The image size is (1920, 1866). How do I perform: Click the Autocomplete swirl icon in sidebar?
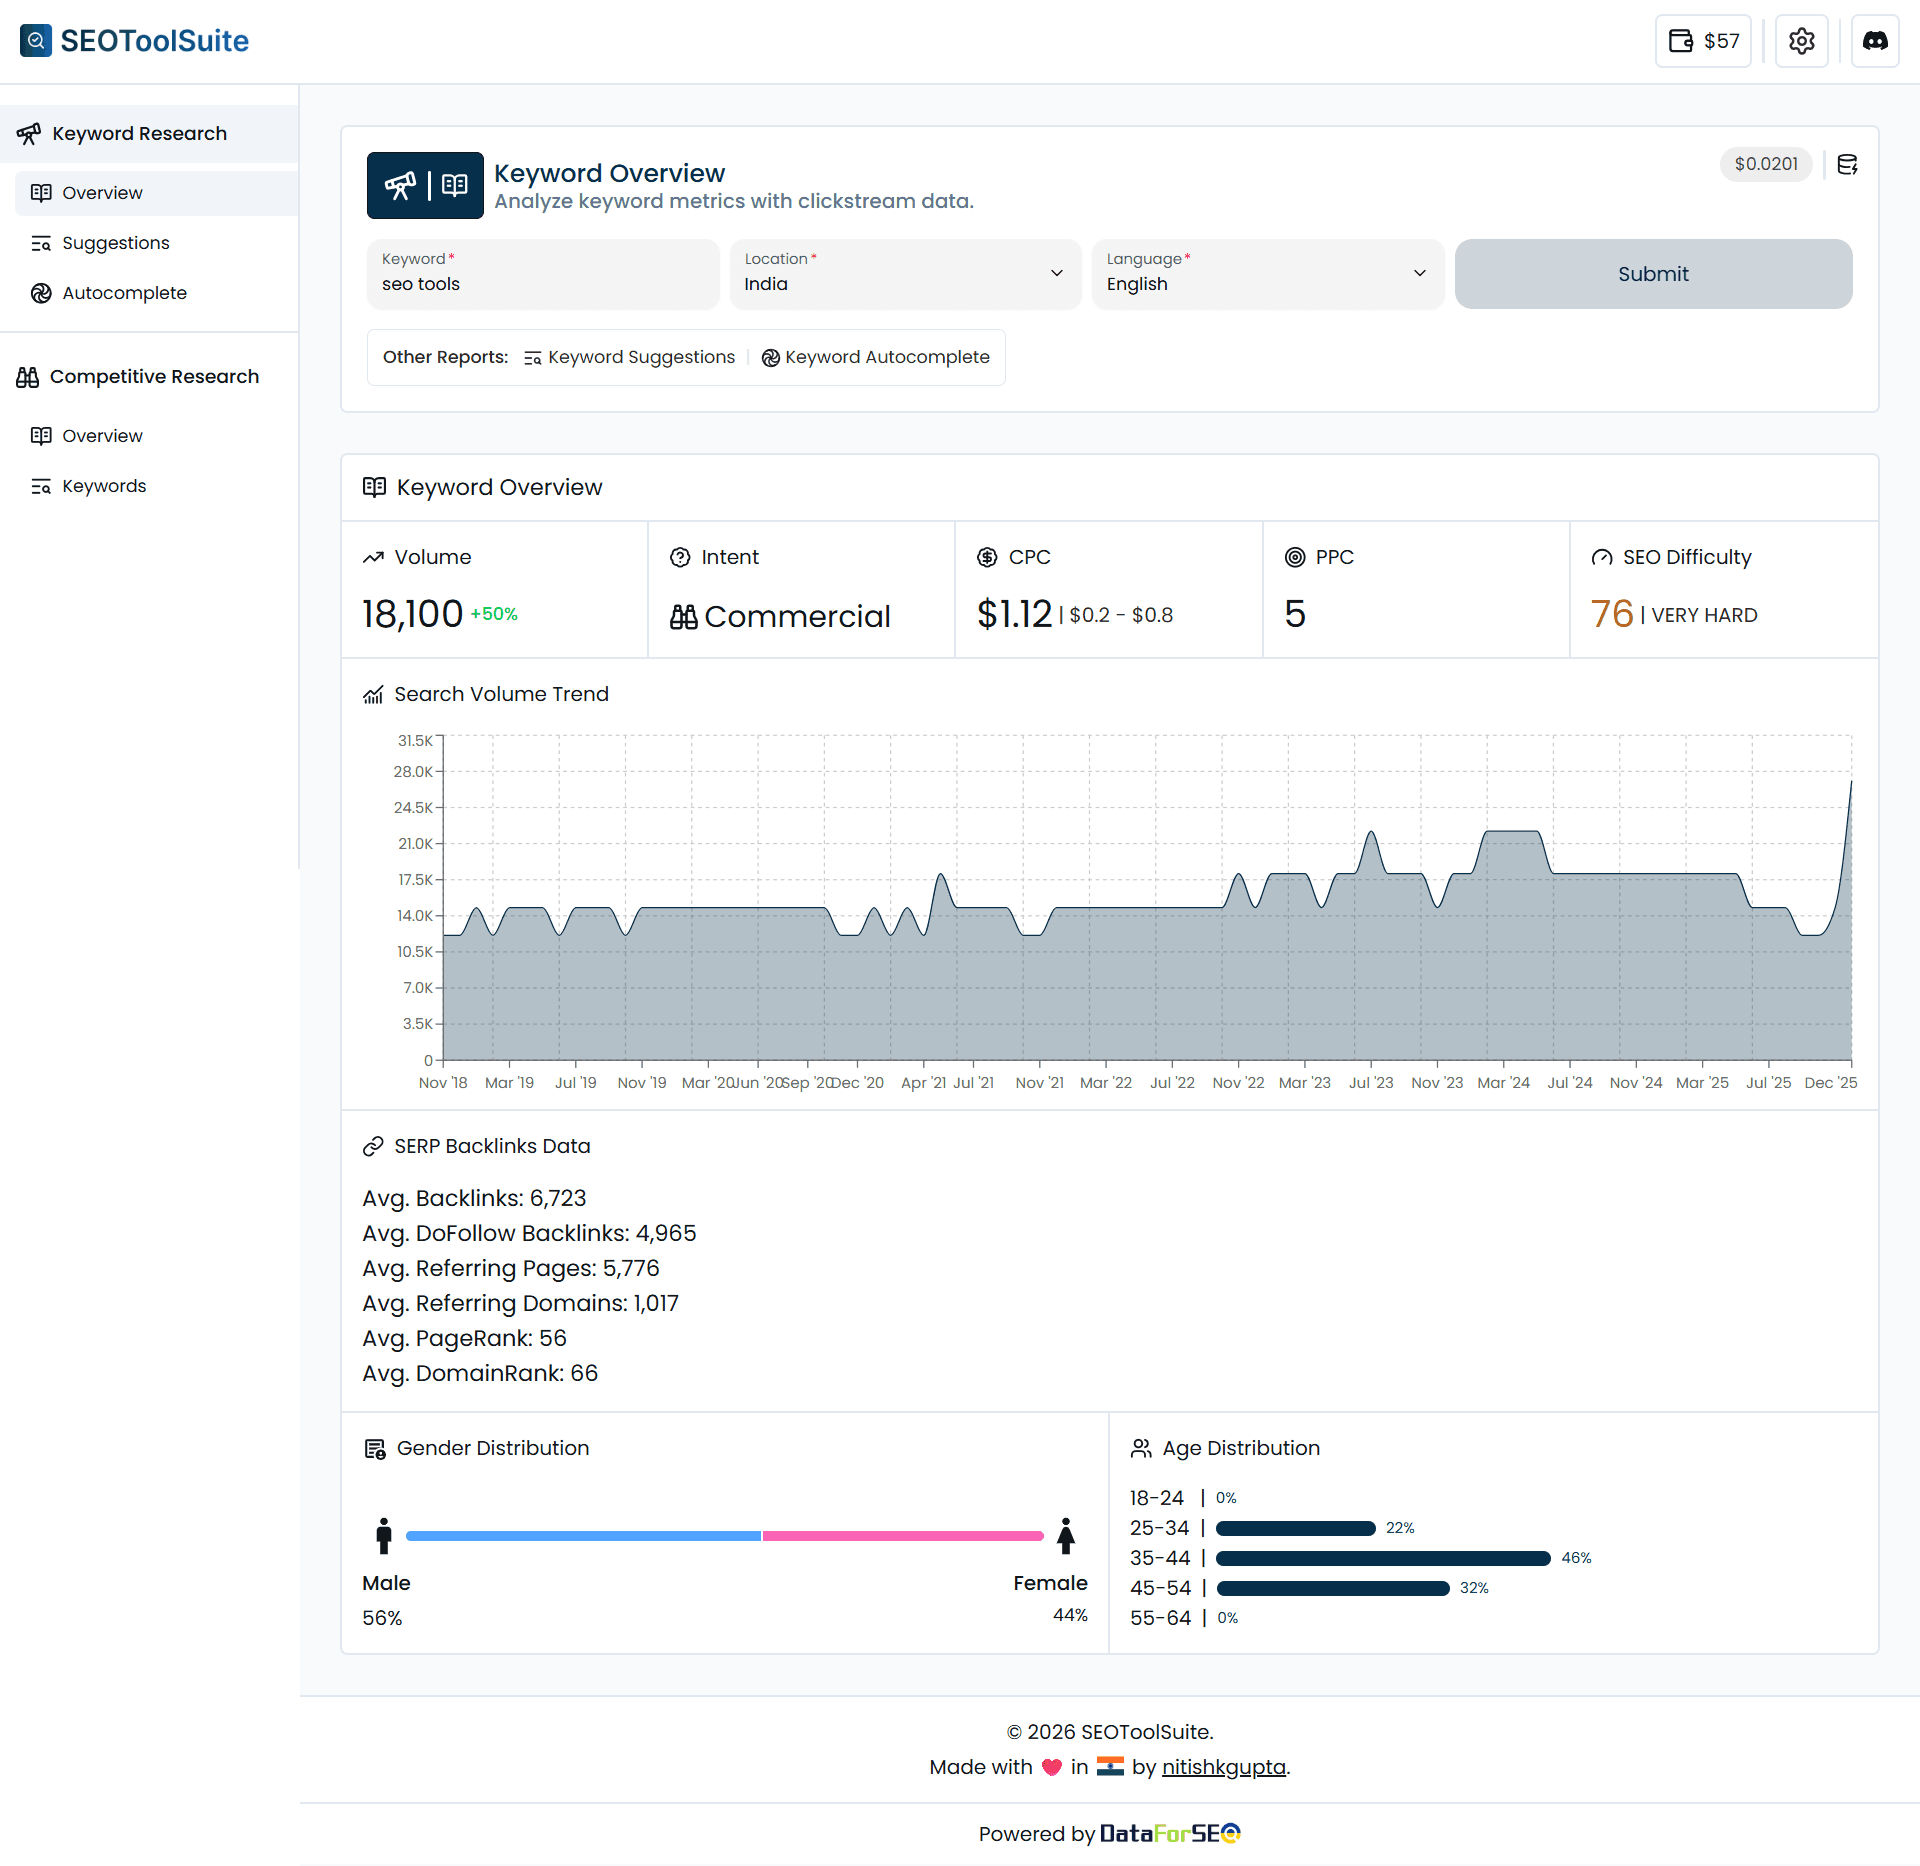click(x=41, y=293)
